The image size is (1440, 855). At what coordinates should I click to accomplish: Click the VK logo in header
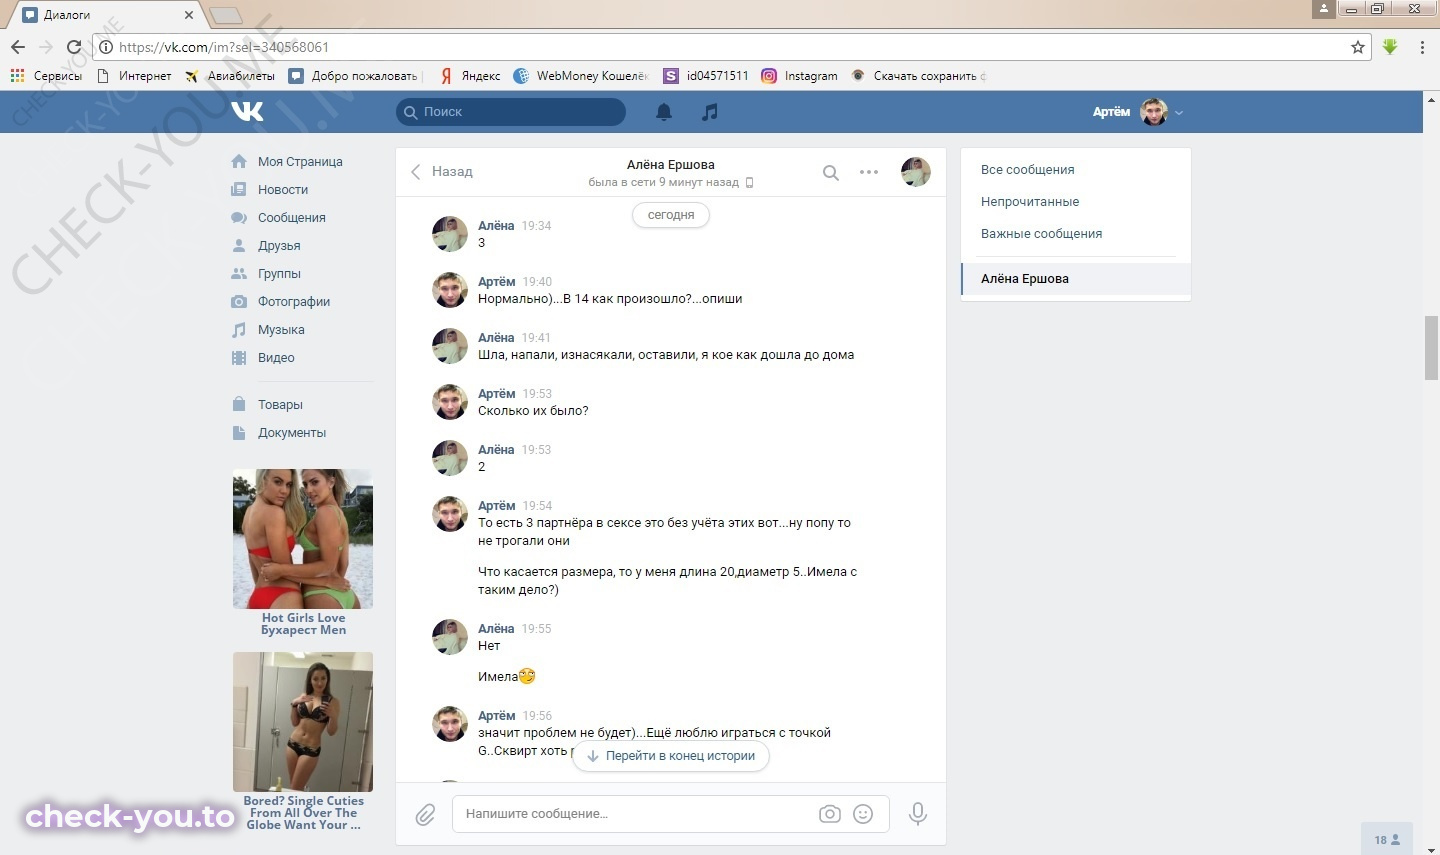point(247,111)
